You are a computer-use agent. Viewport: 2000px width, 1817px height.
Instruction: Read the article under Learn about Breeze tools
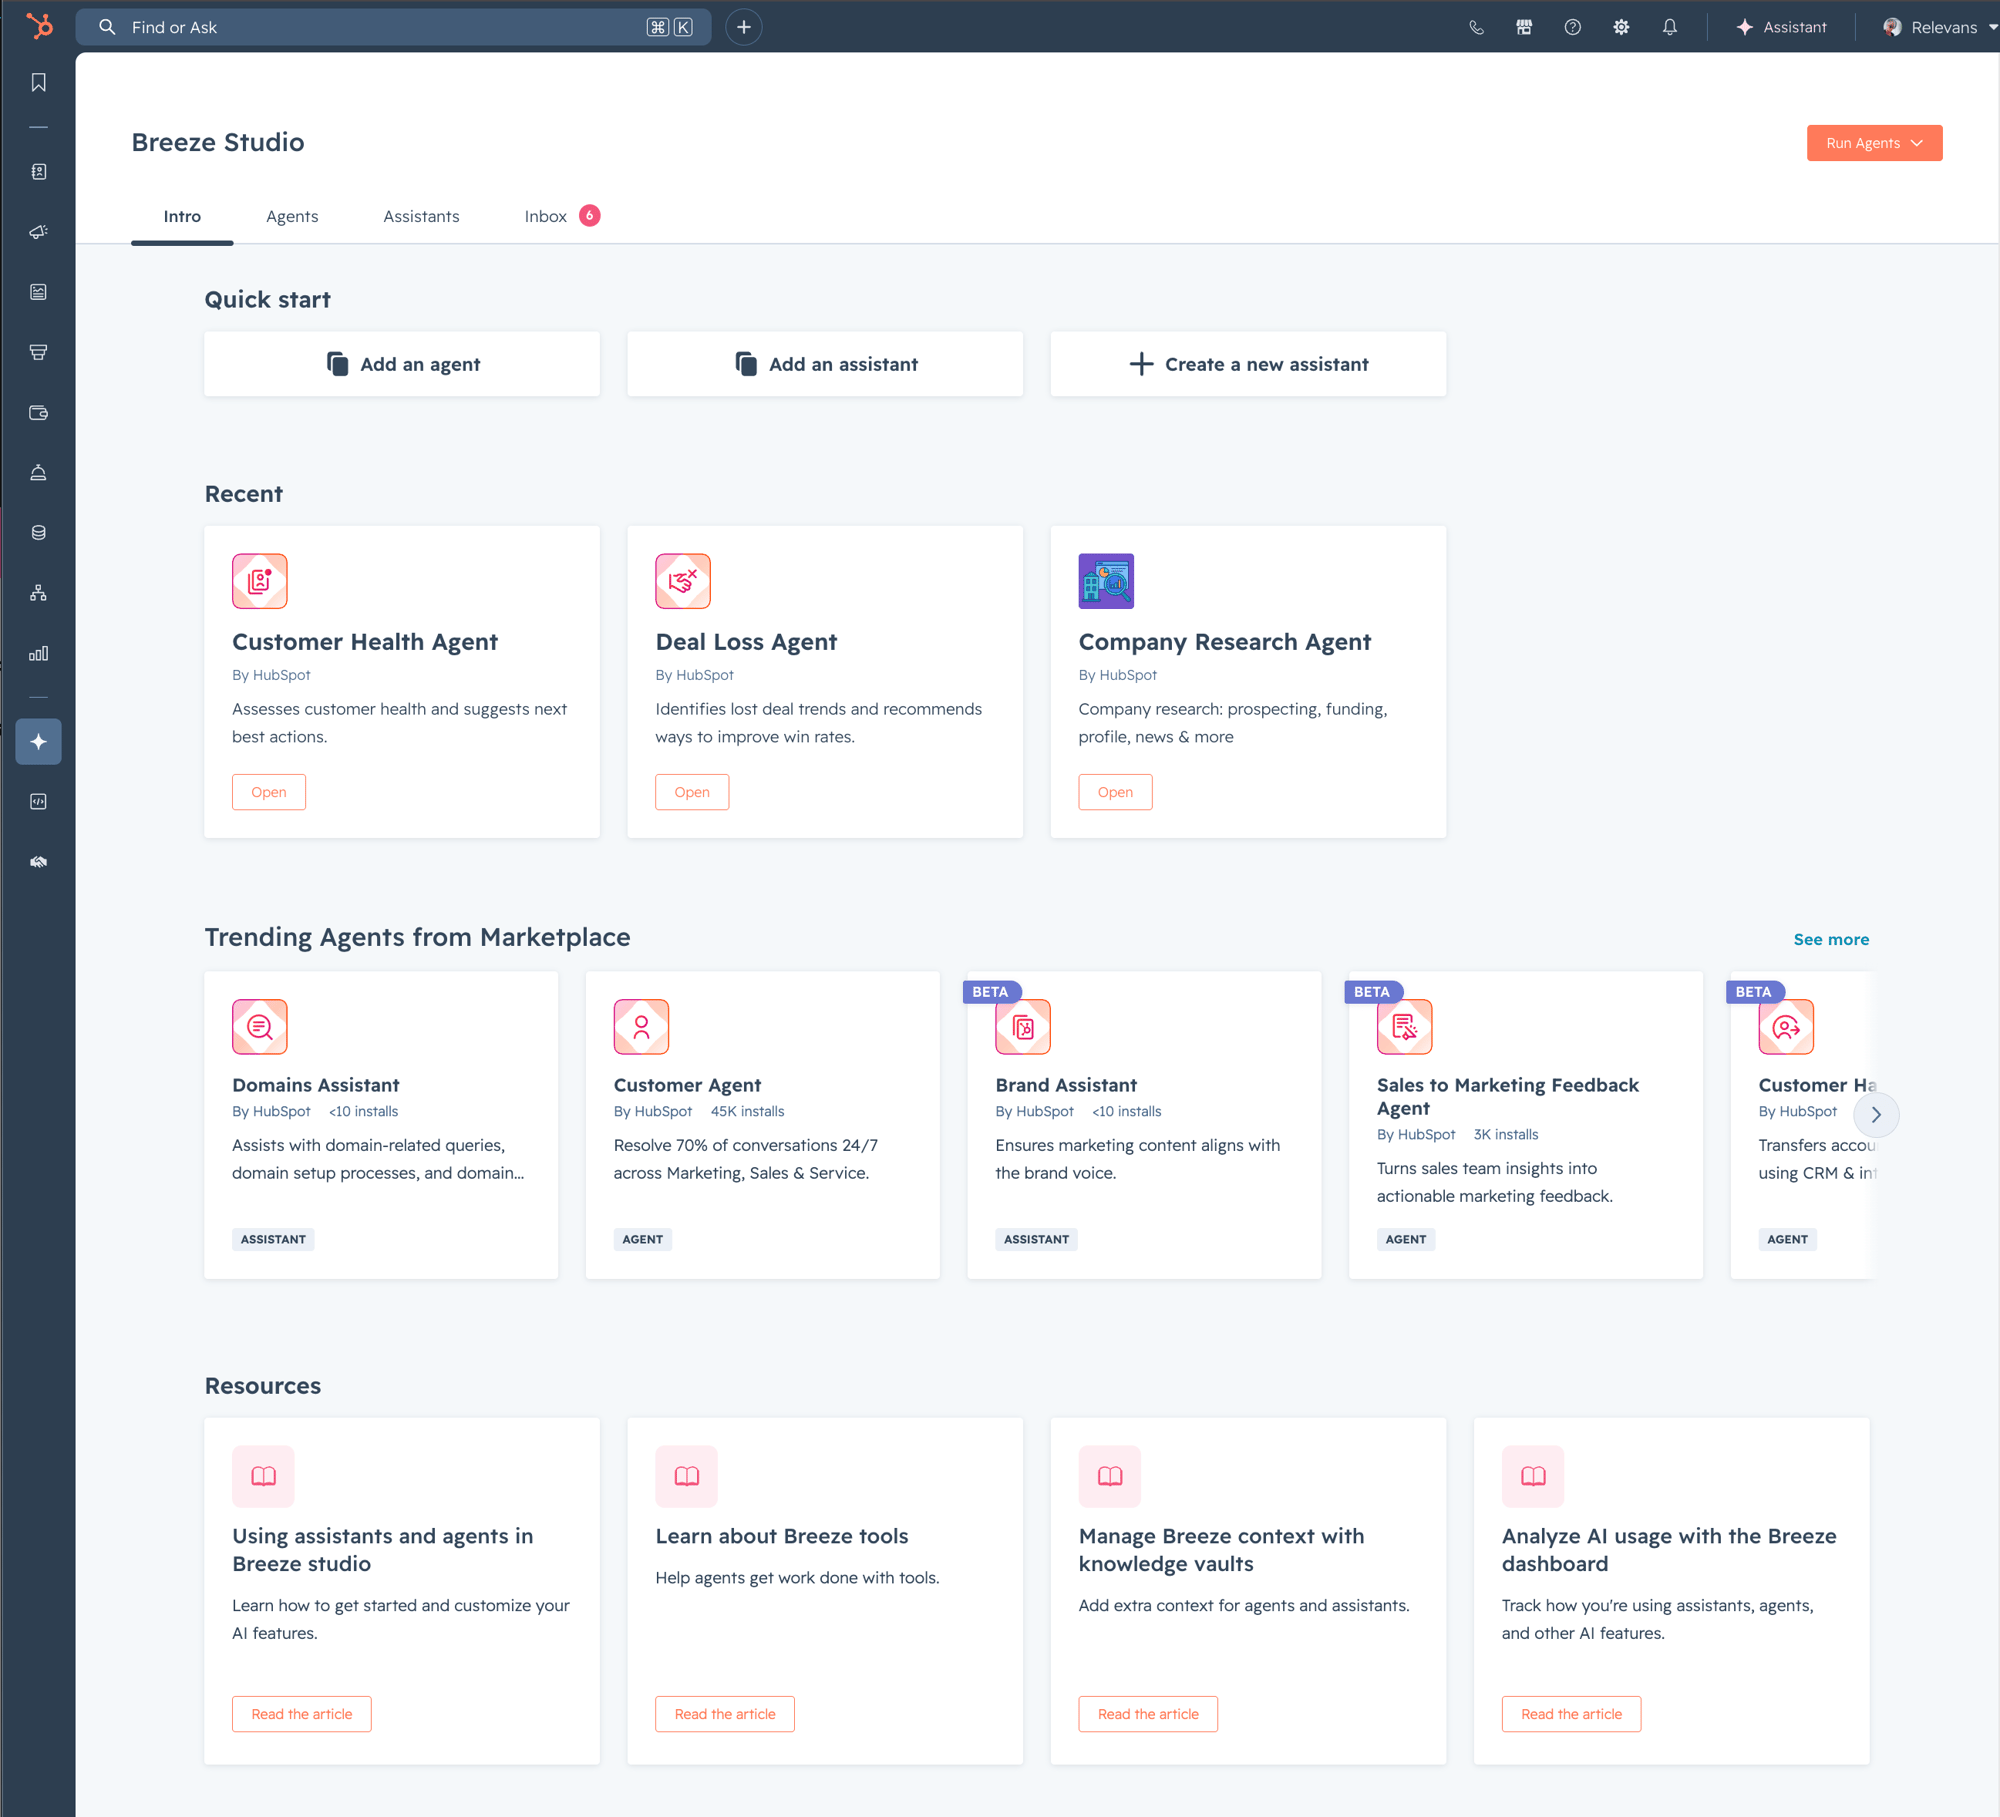coord(725,1714)
